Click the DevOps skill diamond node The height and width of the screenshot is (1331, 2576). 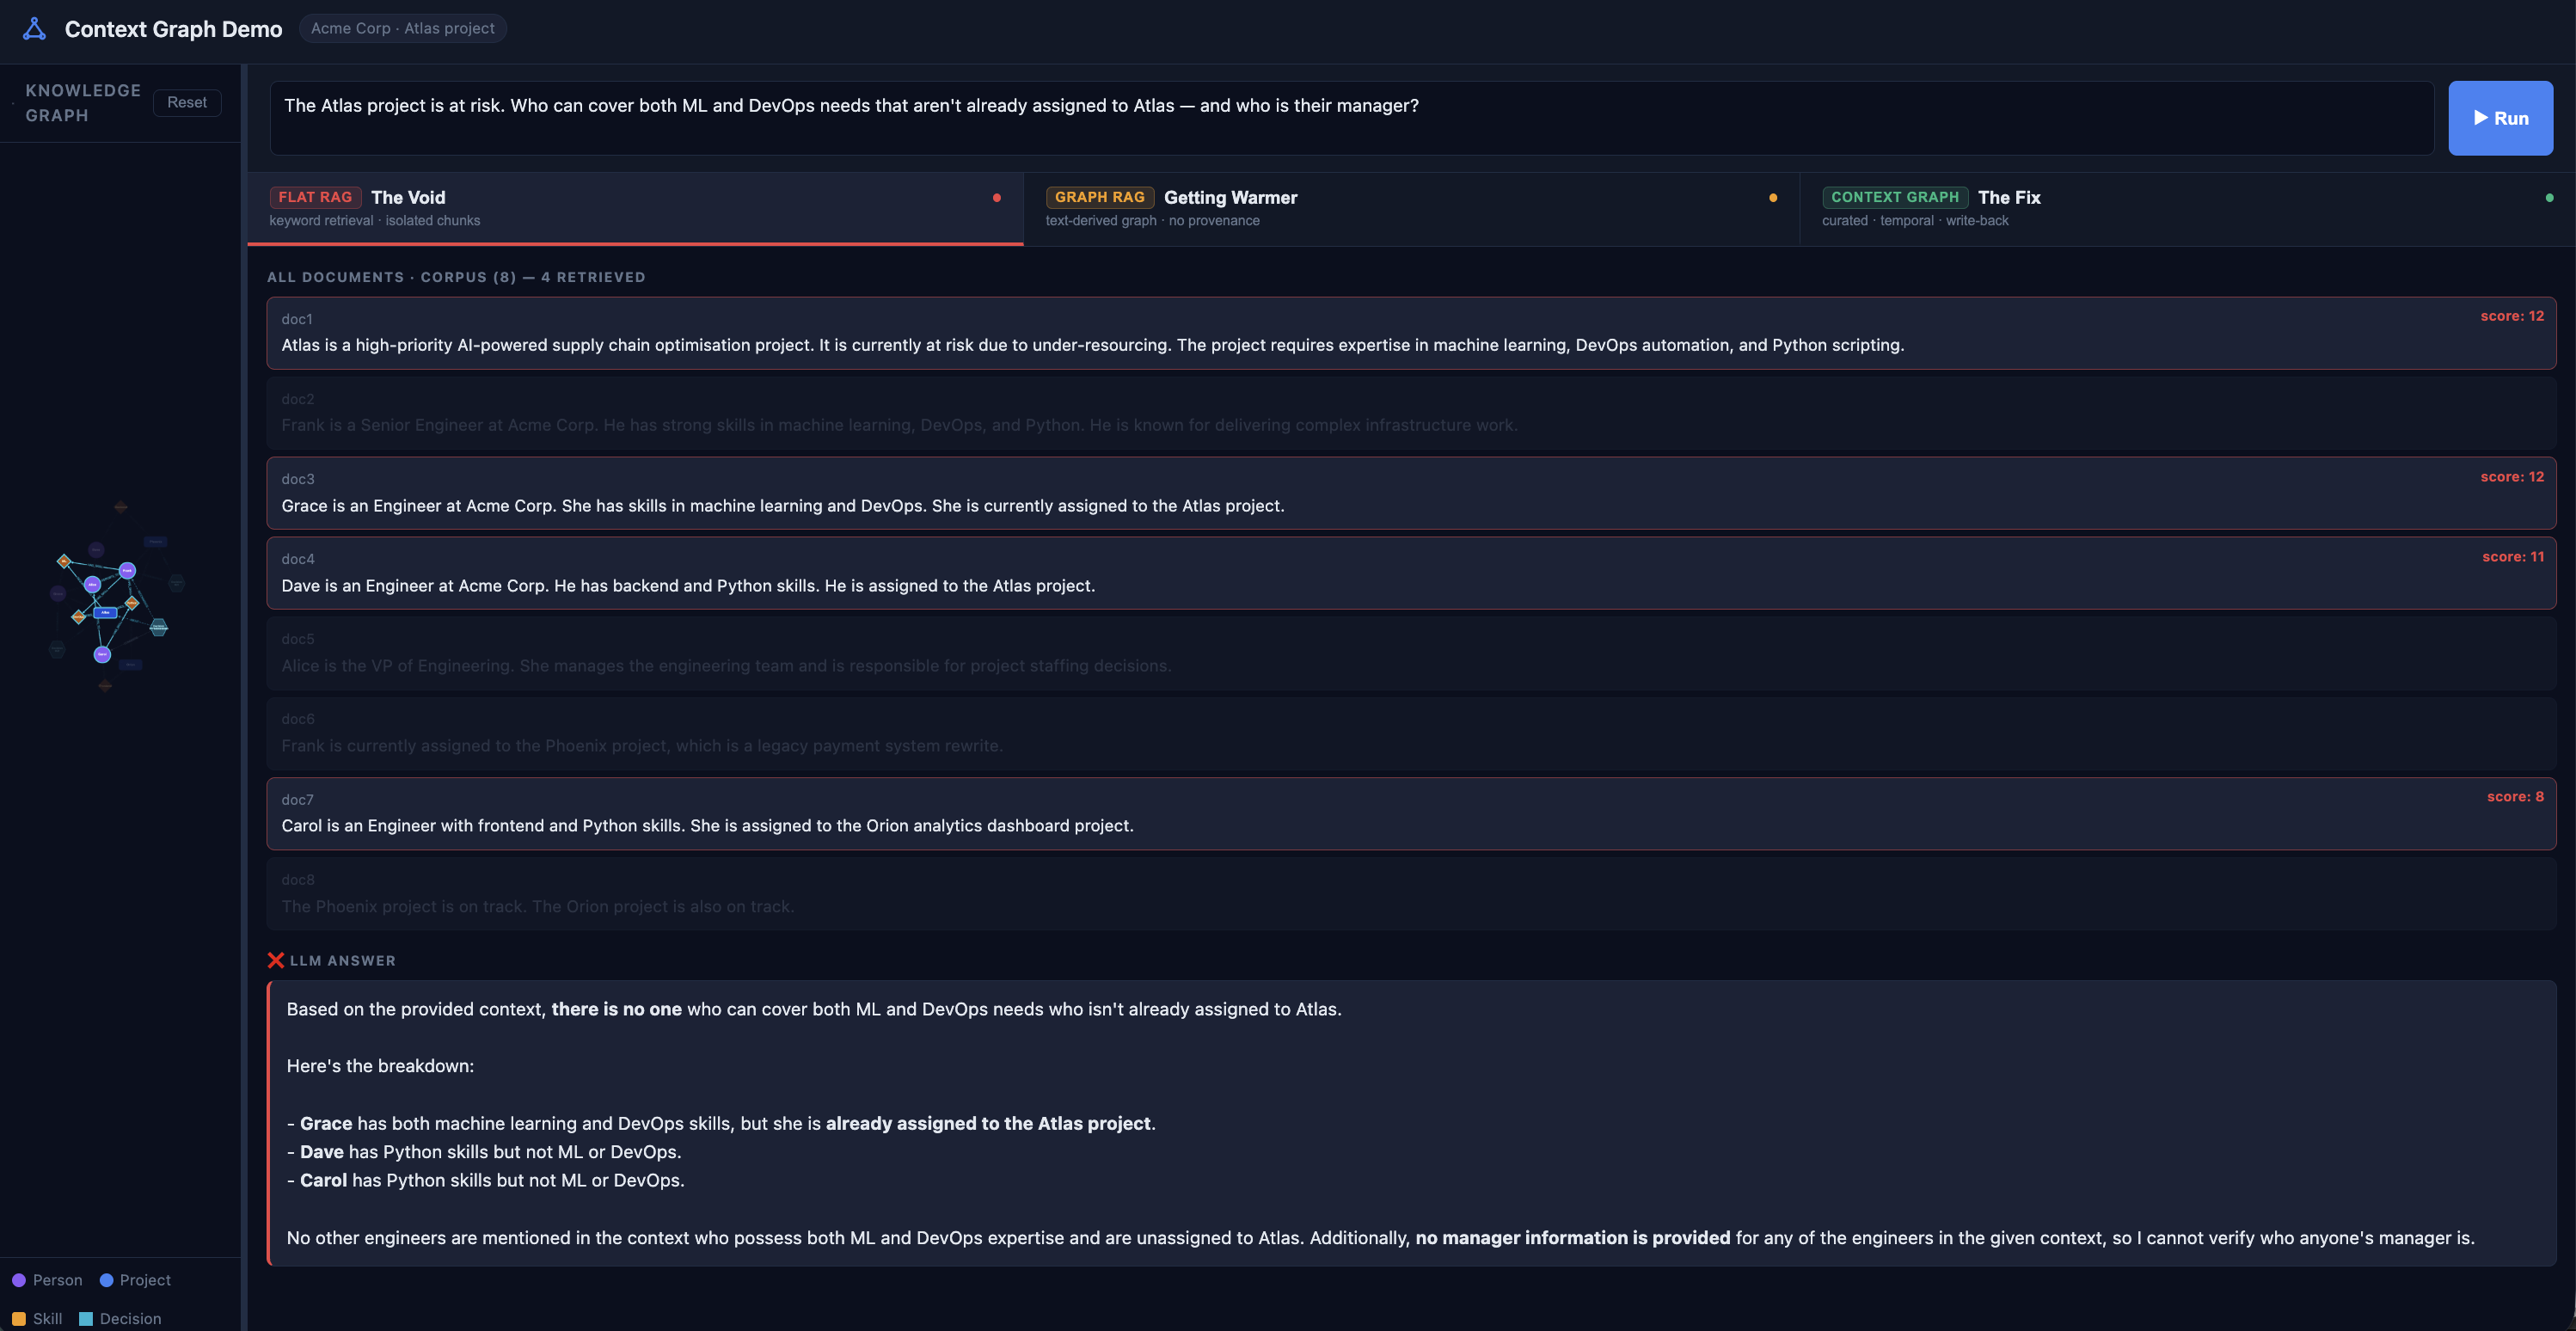click(79, 617)
